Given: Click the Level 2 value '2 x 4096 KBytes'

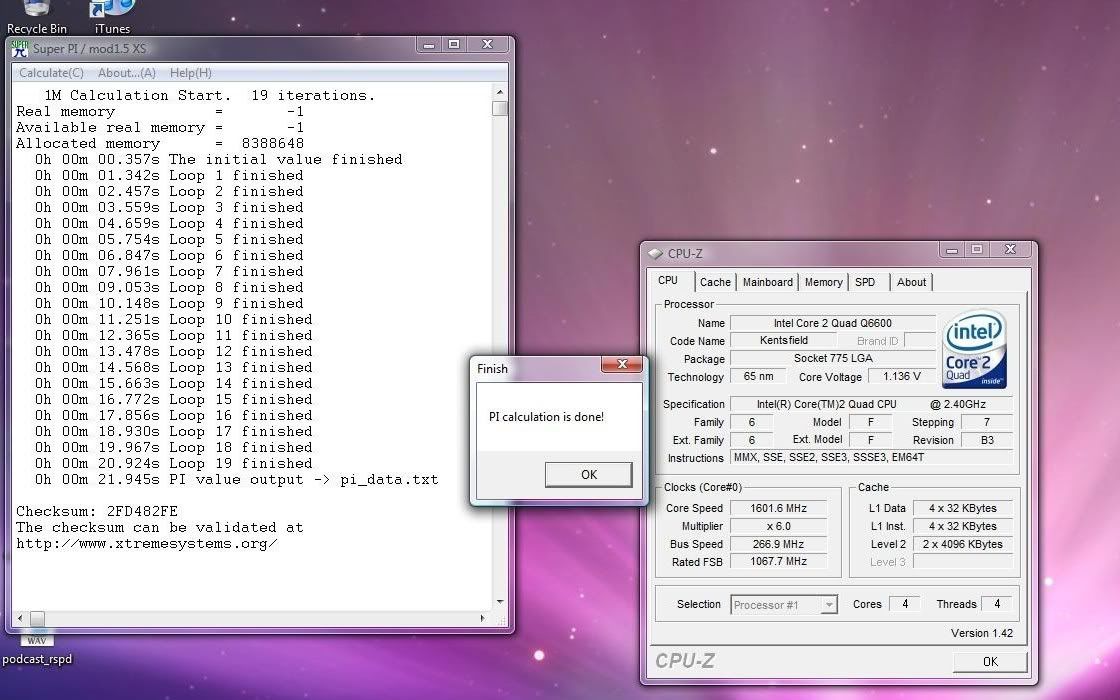Looking at the screenshot, I should (962, 544).
